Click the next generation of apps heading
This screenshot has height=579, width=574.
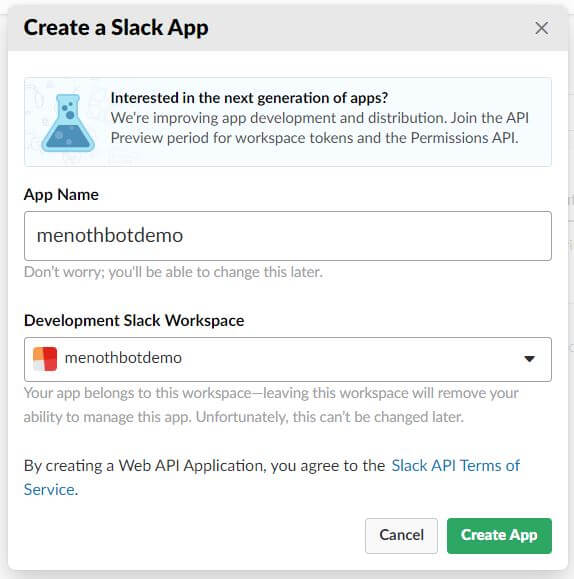(249, 98)
